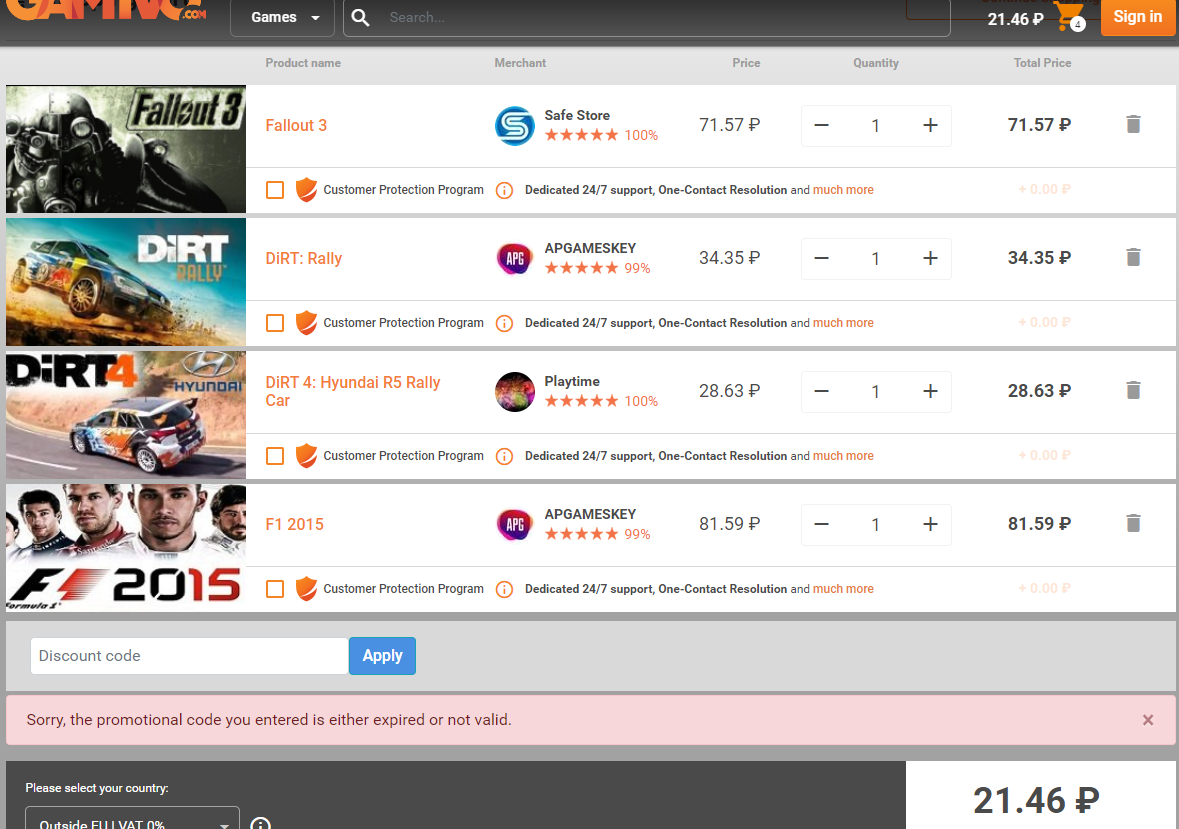The width and height of the screenshot is (1179, 829).
Task: Increase DiRT: Rally quantity
Action: (930, 259)
